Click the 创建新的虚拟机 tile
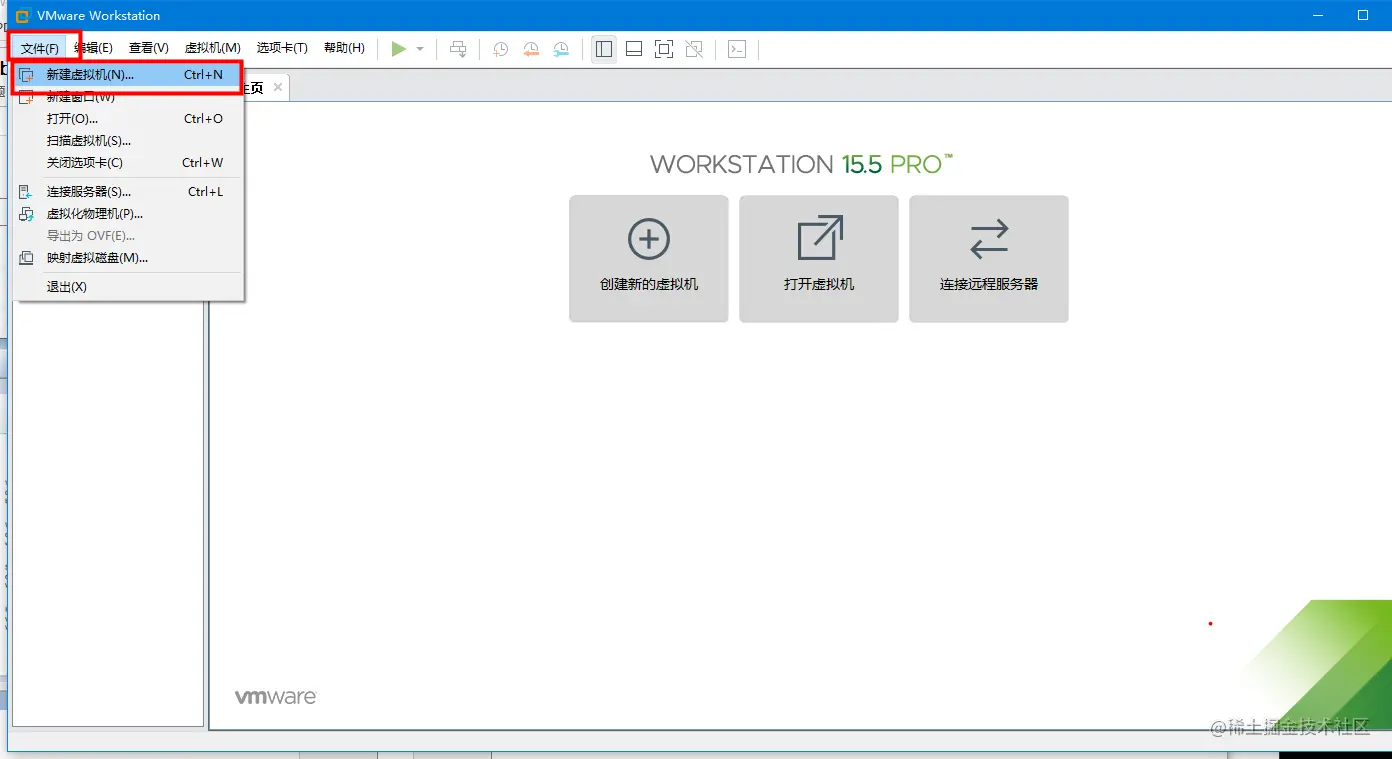This screenshot has height=759, width=1392. pyautogui.click(x=649, y=259)
